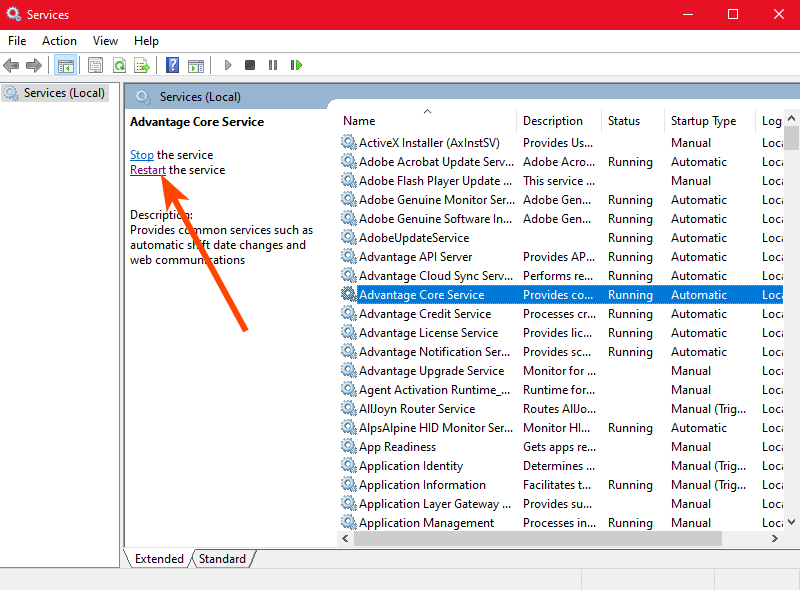Click gear icon of Advantage Upgrade Service
800x590 pixels.
click(348, 371)
